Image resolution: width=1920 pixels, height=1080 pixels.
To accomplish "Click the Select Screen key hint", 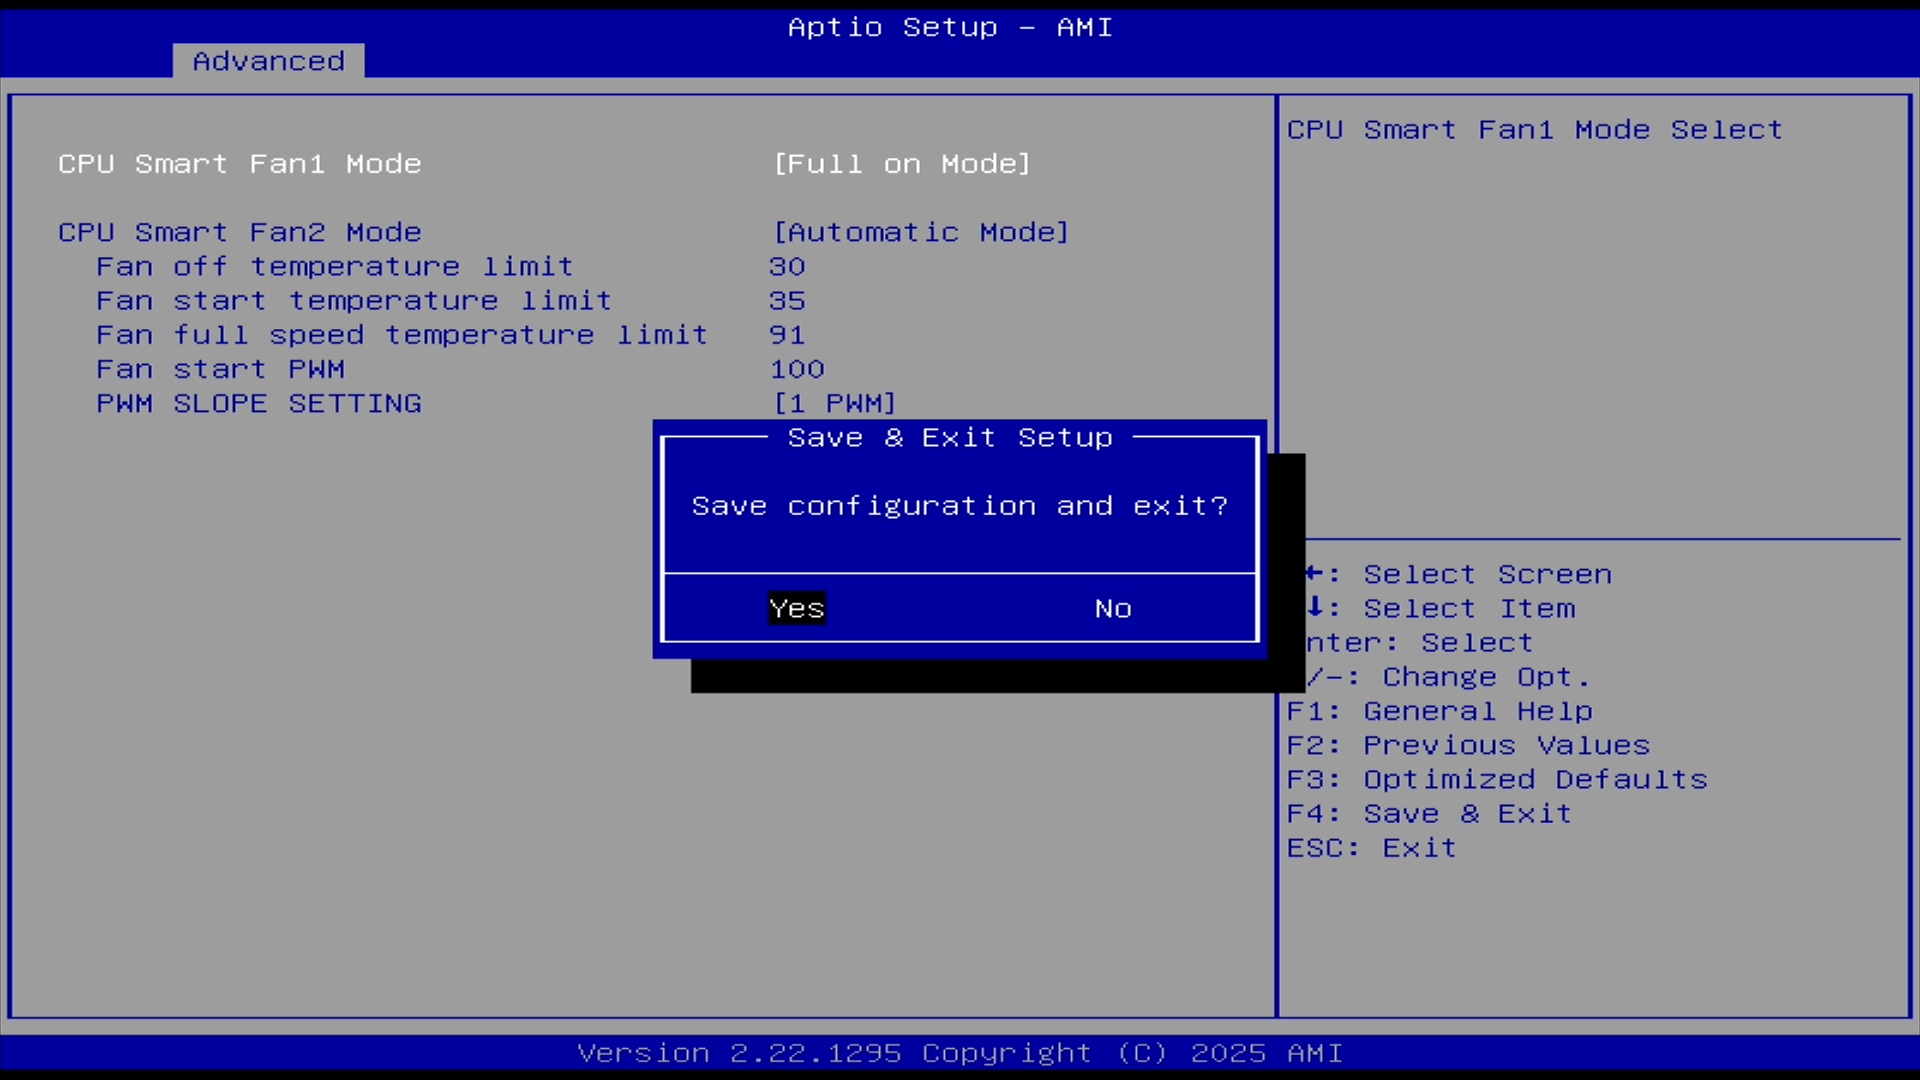I will pyautogui.click(x=1459, y=574).
